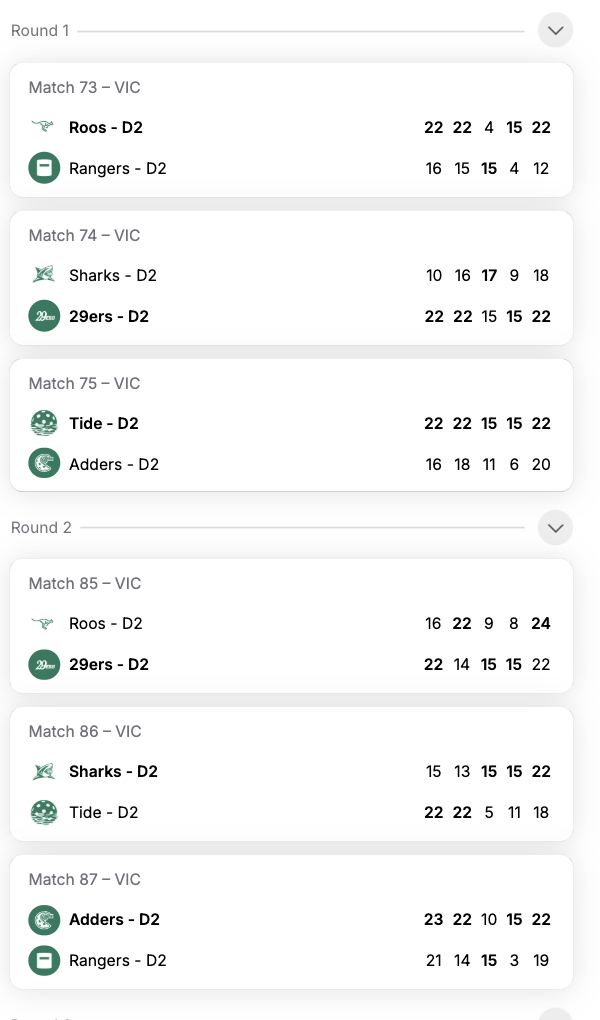Collapse the Round 1 section chevron

click(x=555, y=30)
